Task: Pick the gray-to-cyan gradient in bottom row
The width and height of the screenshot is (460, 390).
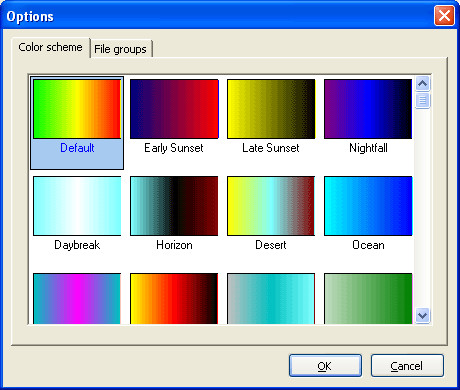Action: 271,298
